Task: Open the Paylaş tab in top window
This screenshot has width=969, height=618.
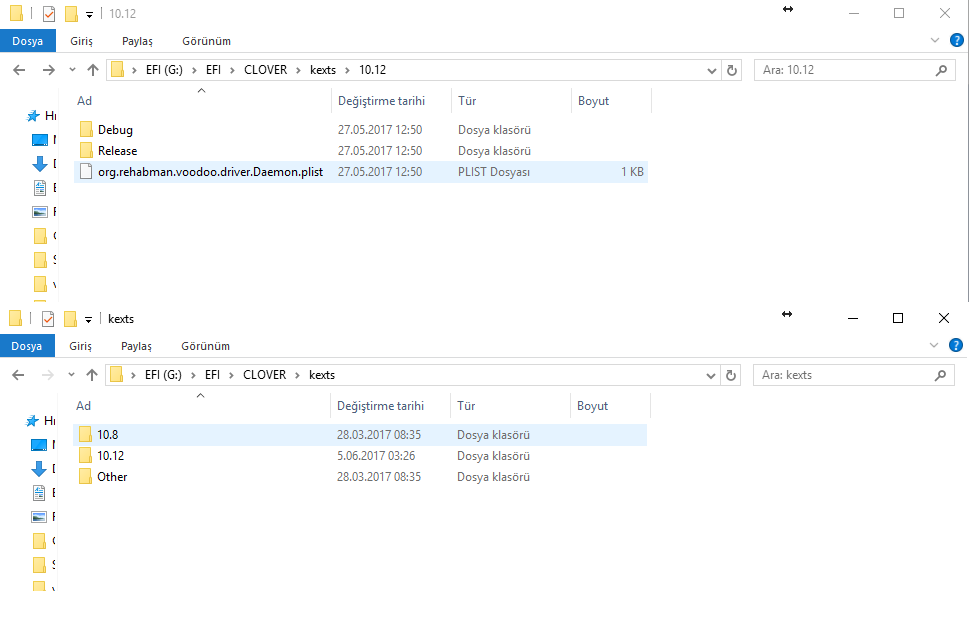Action: 137,41
